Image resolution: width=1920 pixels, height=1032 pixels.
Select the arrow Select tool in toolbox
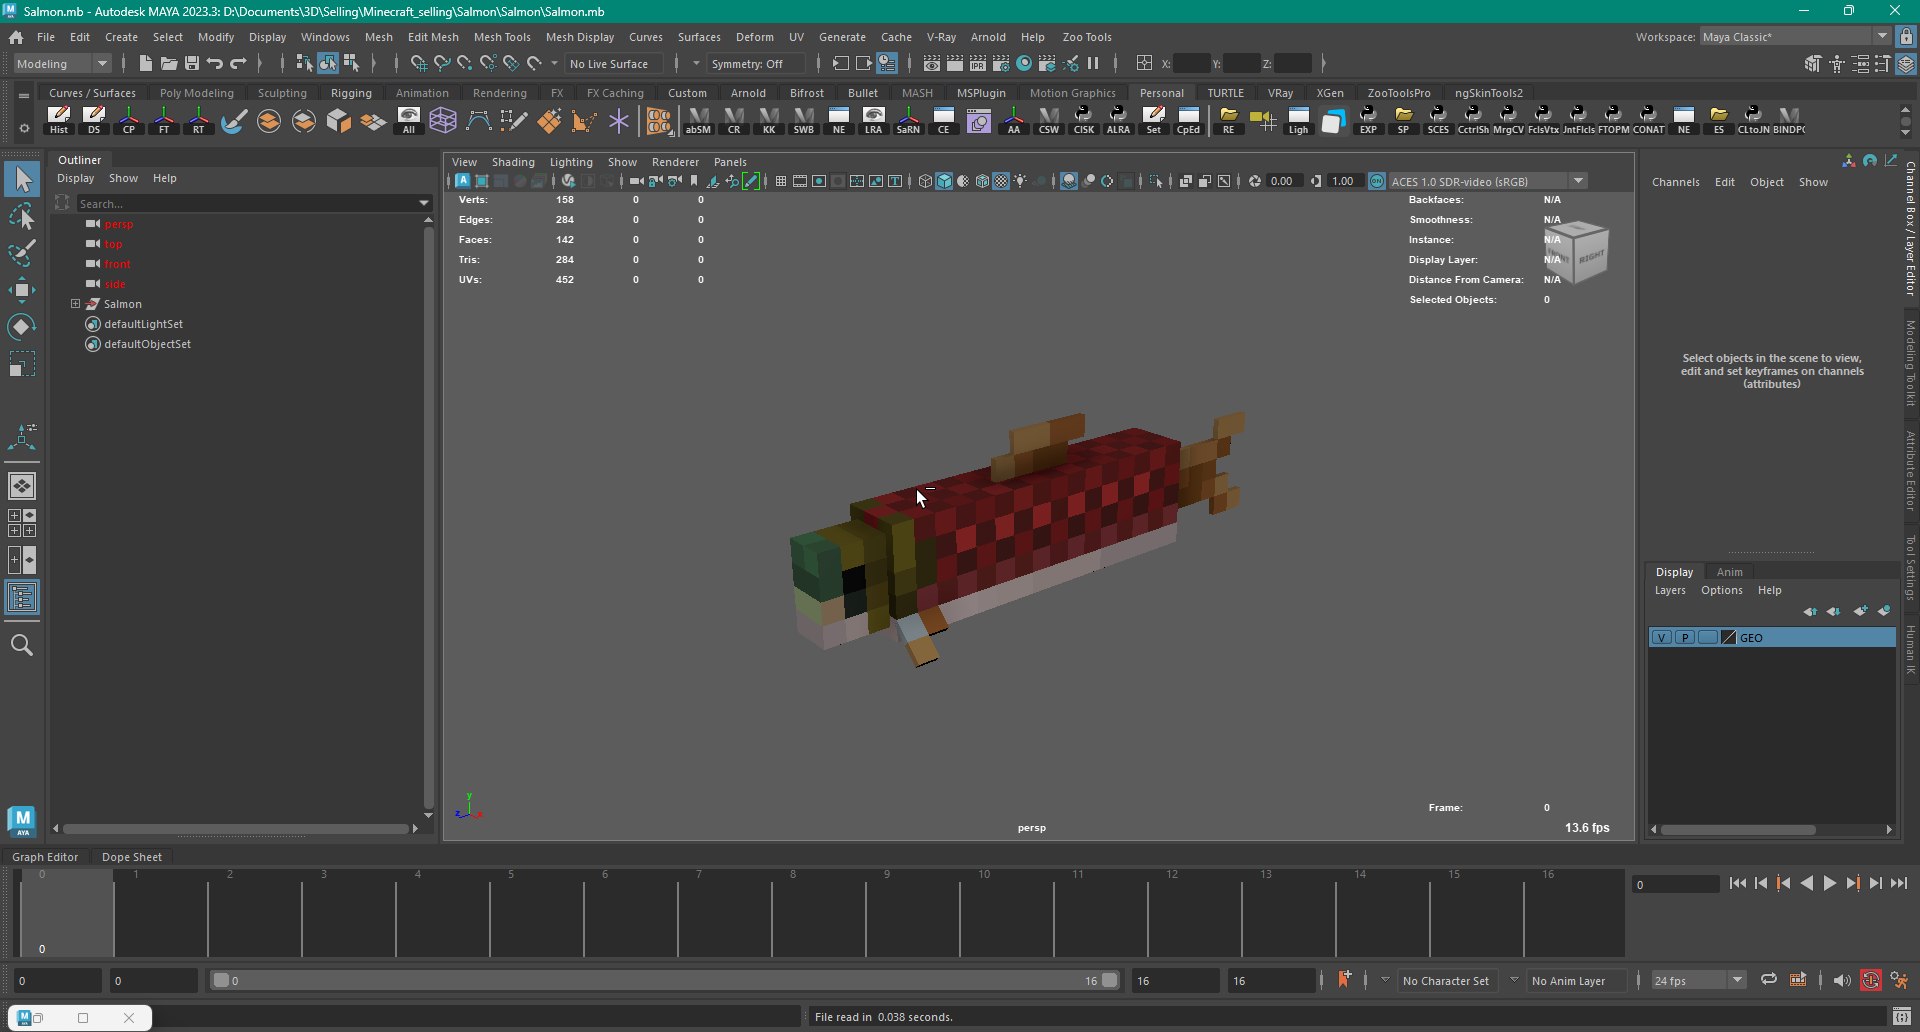pyautogui.click(x=22, y=180)
